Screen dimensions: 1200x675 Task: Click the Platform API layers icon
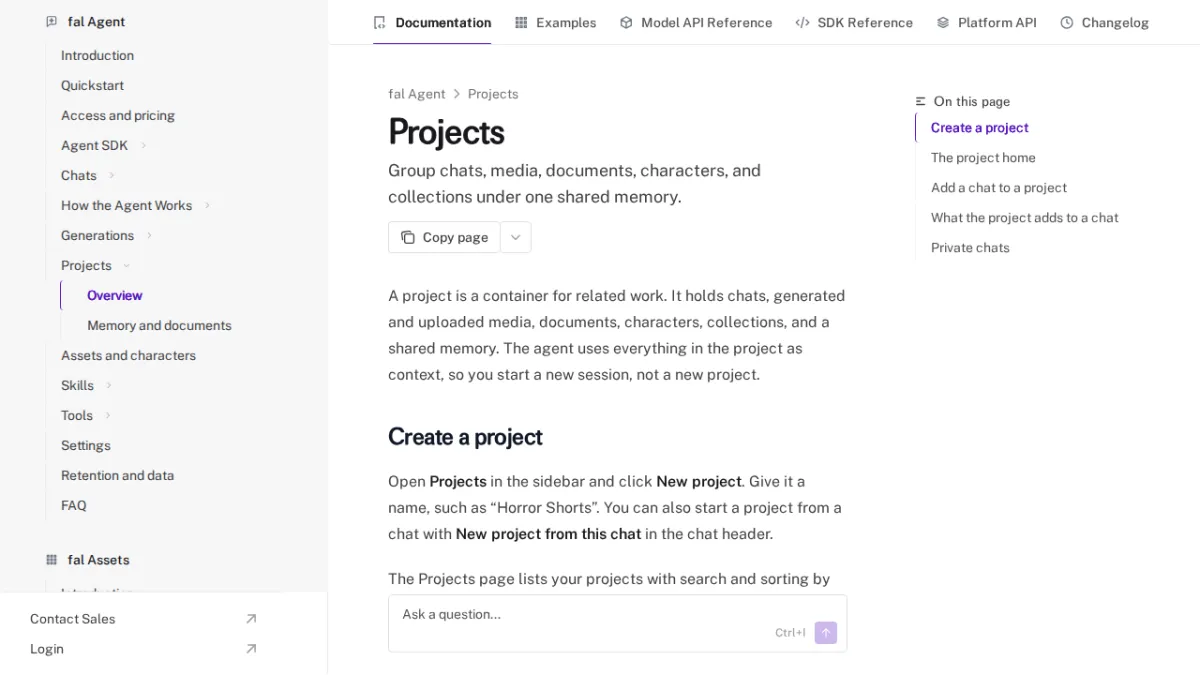(943, 22)
